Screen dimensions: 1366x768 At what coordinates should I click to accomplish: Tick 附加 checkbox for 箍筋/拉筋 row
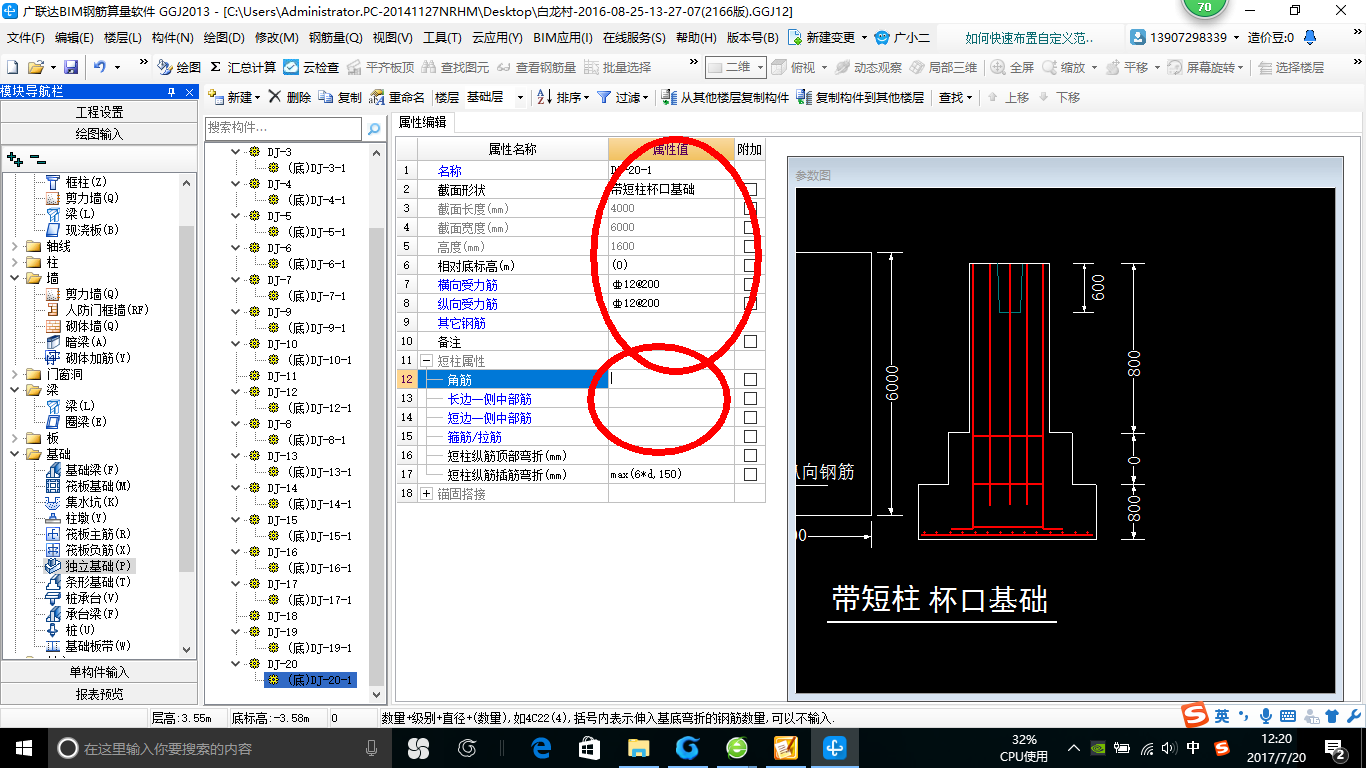(750, 437)
